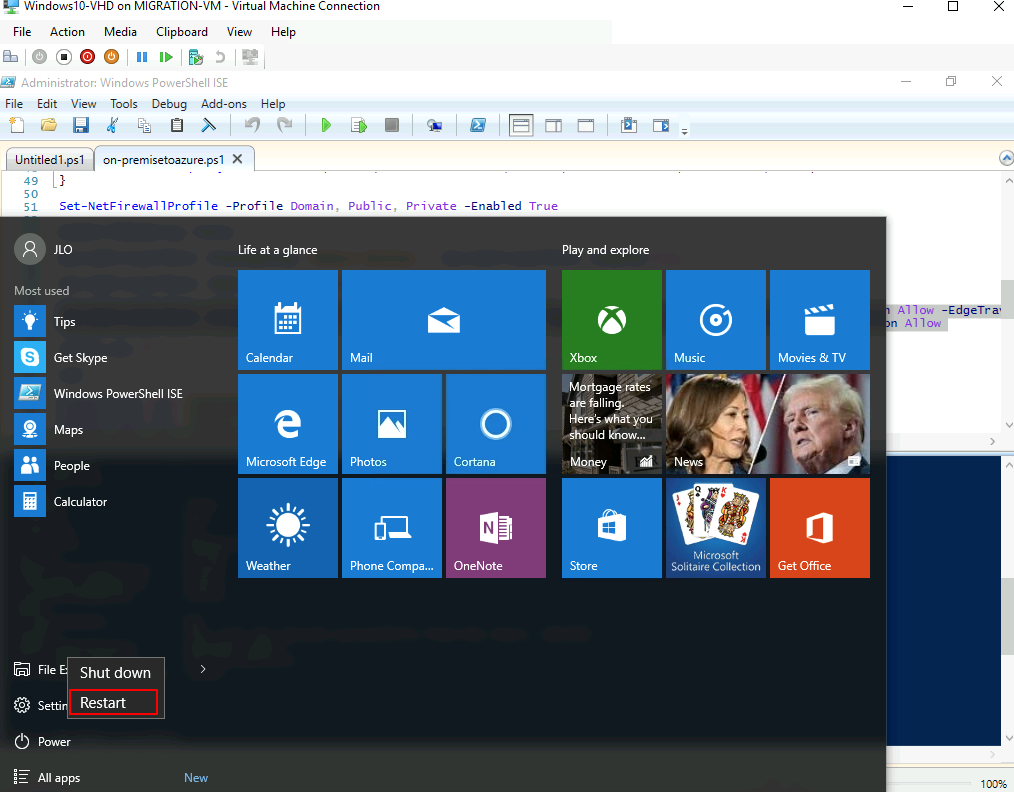Open the News live tile
This screenshot has height=792, width=1014.
click(x=768, y=424)
